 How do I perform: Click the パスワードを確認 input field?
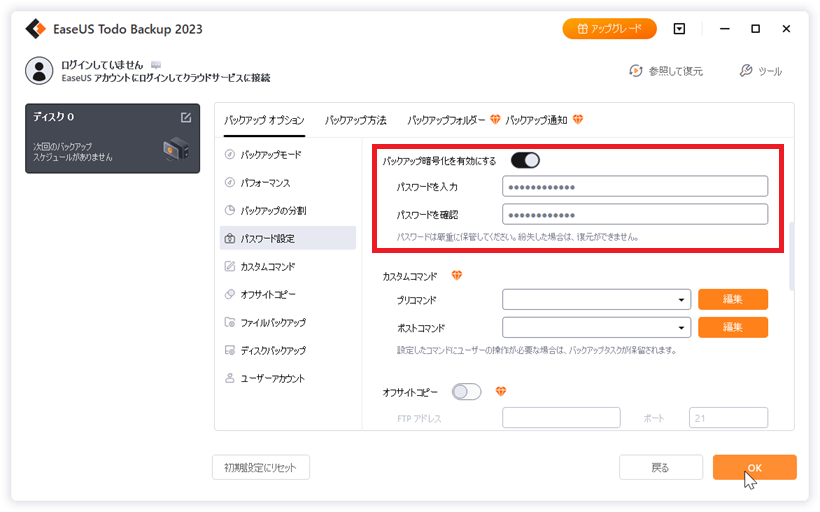(x=634, y=214)
